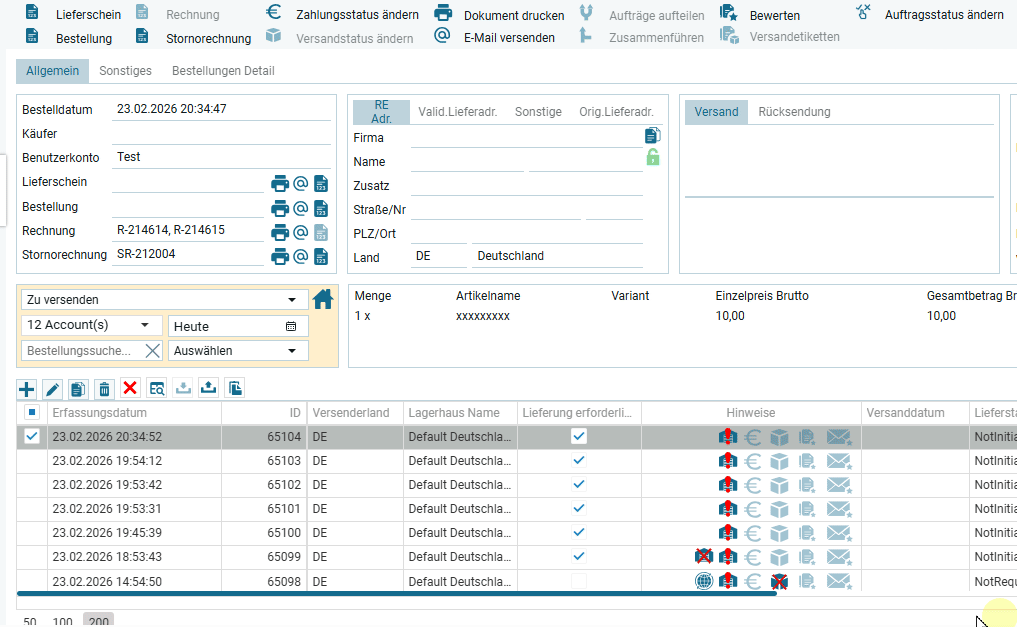Click the trash can delete icon
Image resolution: width=1017 pixels, height=627 pixels.
click(x=104, y=388)
